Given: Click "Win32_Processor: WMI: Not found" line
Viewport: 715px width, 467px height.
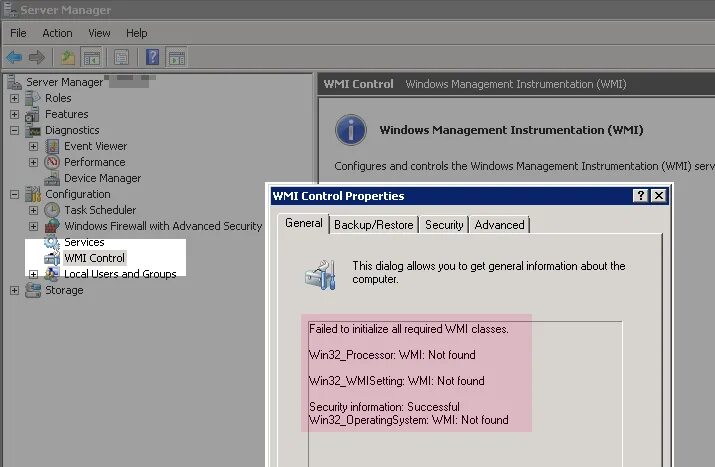Looking at the screenshot, I should click(x=392, y=355).
